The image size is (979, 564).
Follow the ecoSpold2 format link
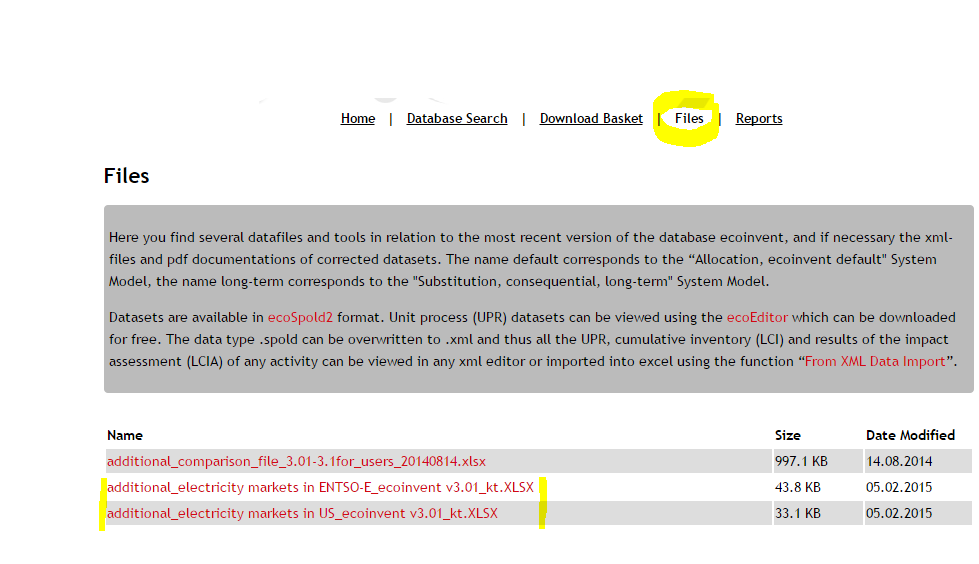pos(298,317)
